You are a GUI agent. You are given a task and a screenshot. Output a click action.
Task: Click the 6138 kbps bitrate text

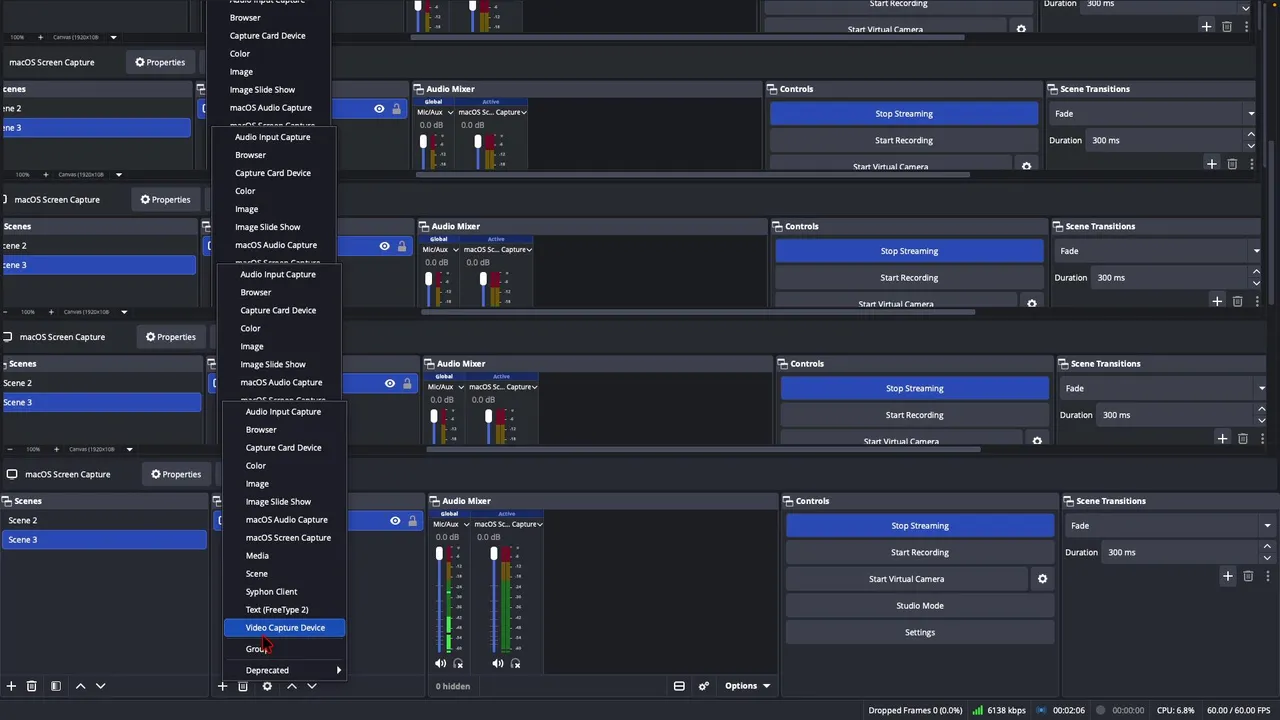(x=1006, y=710)
